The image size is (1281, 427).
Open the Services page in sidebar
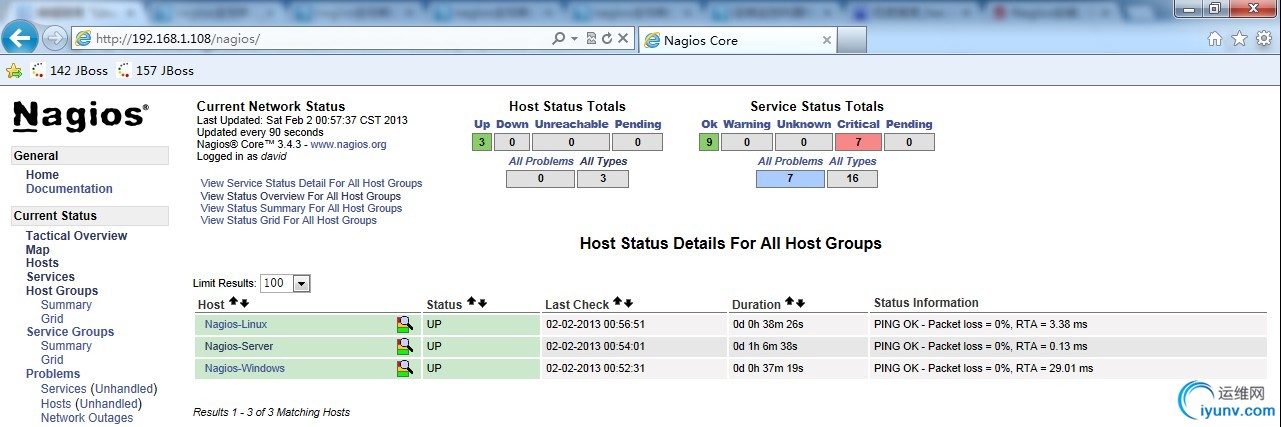50,277
